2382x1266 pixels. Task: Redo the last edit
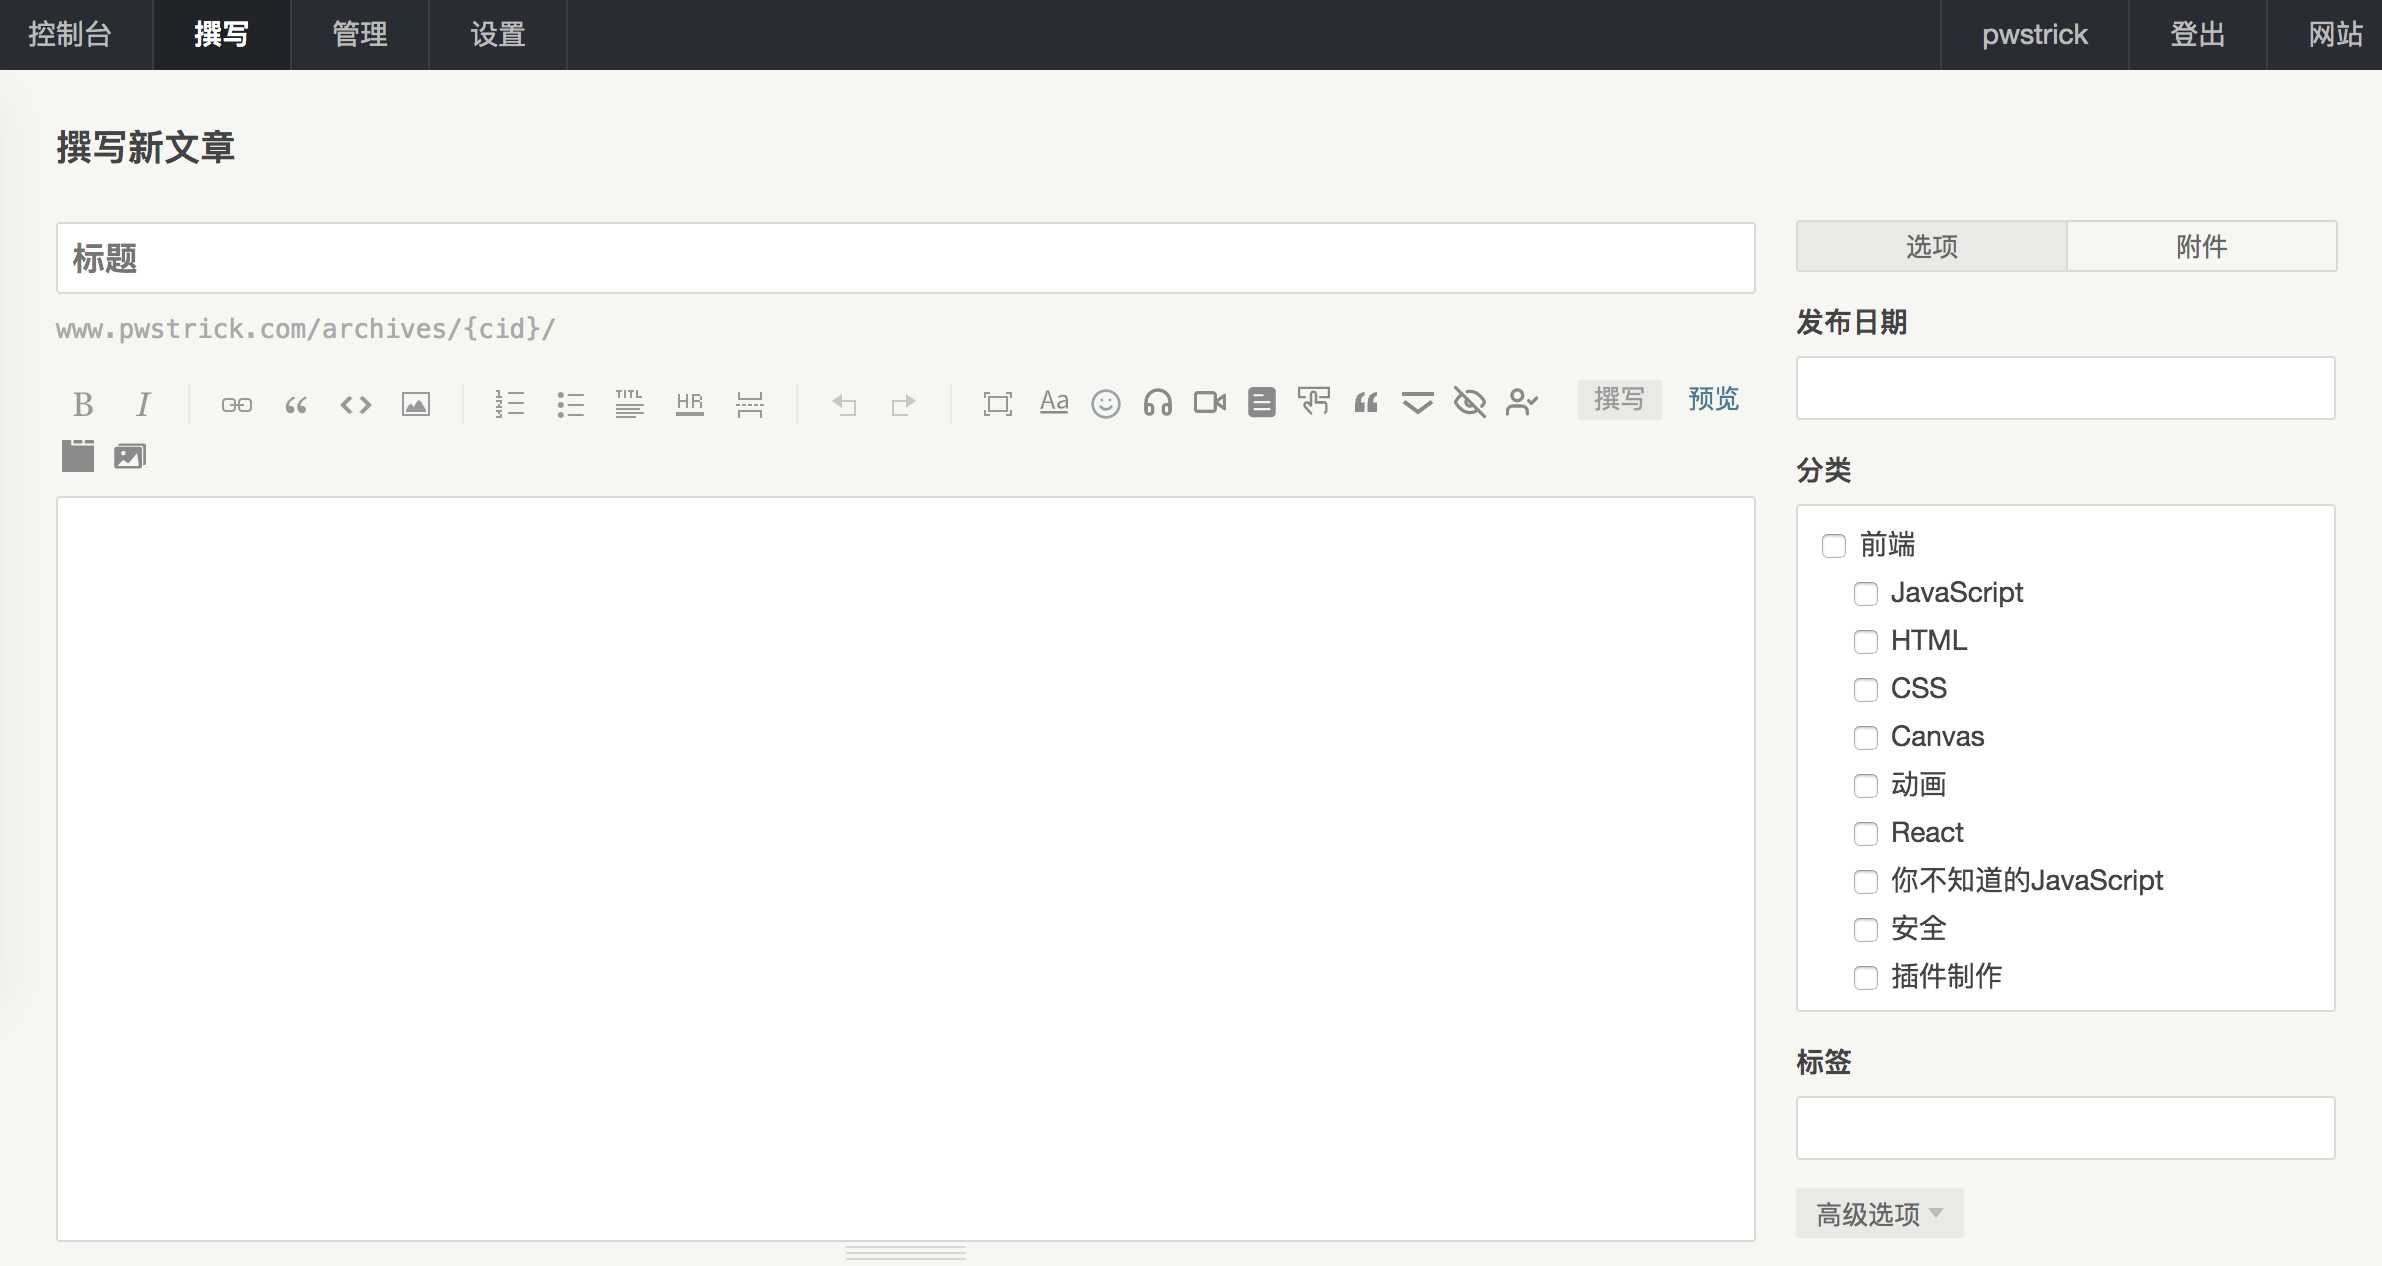point(904,404)
